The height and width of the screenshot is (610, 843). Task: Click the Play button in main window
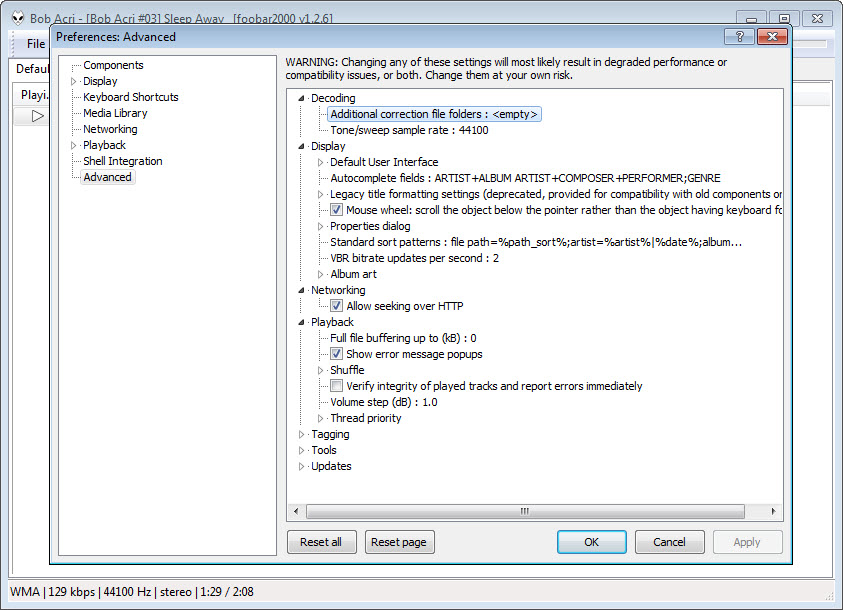click(37, 116)
